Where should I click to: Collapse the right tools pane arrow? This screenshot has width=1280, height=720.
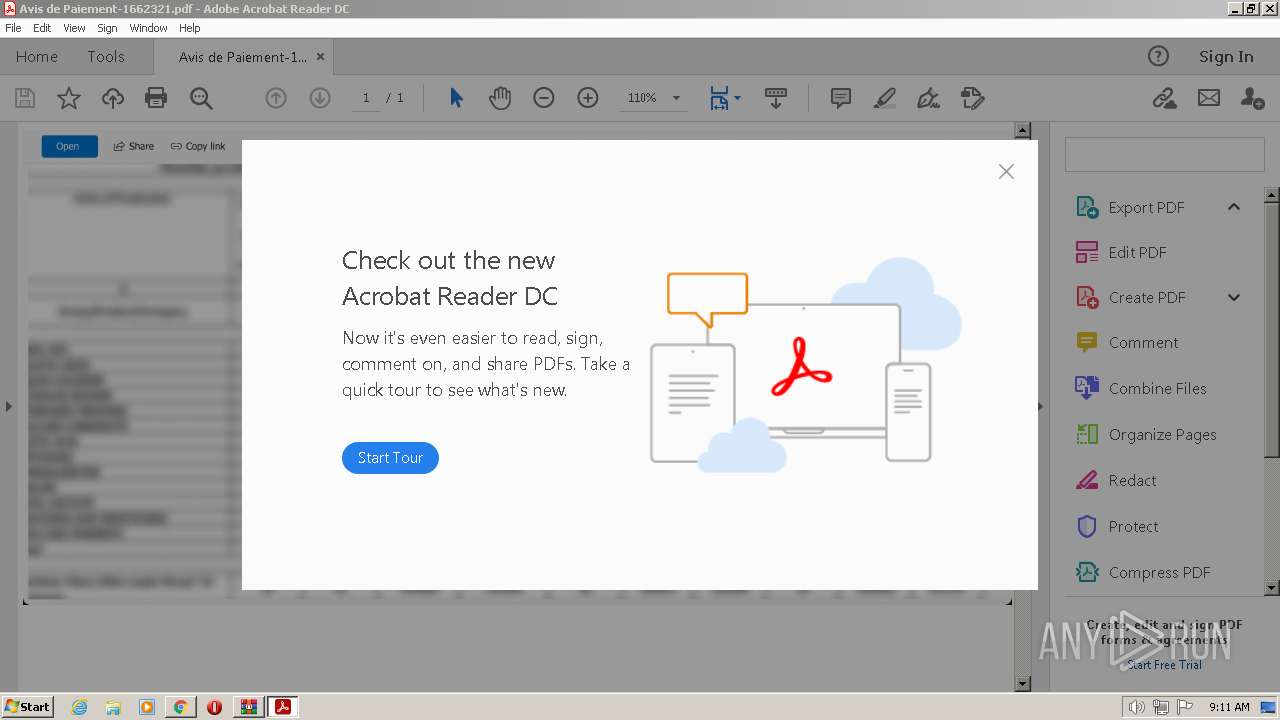coord(1040,406)
